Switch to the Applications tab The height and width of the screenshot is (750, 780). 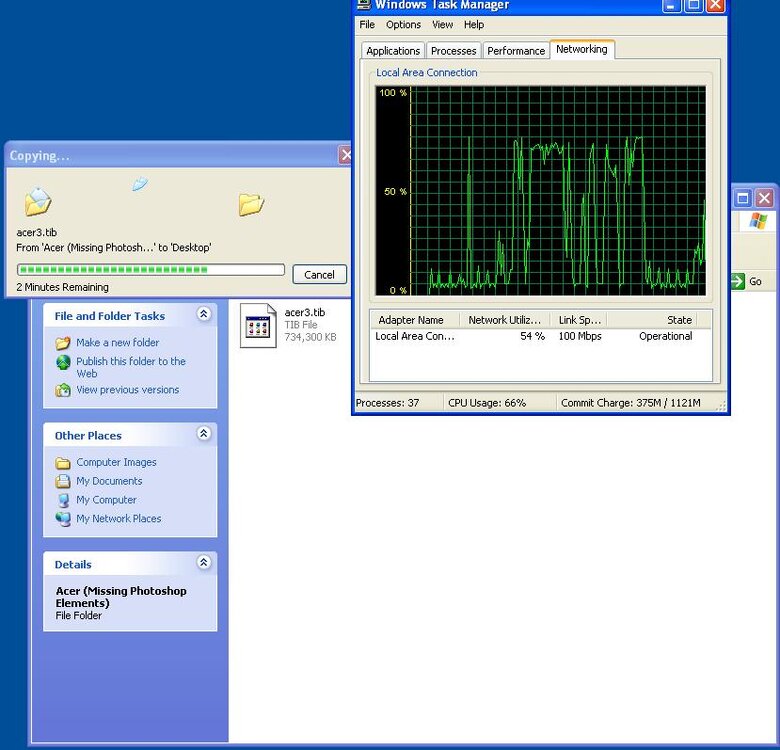(392, 51)
